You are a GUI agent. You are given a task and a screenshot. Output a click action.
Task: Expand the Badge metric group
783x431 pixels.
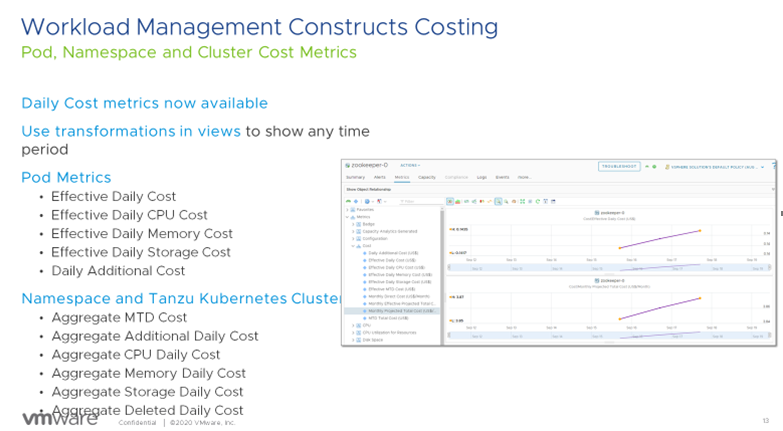[353, 224]
